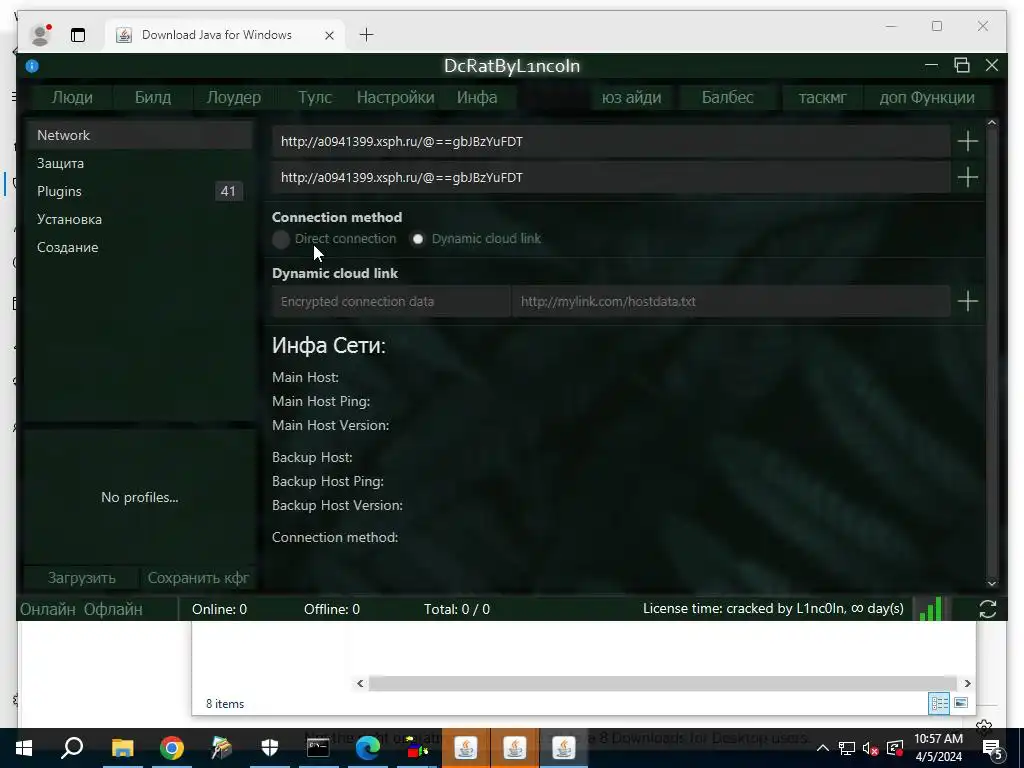Select the Dynamic cloud link radio button

pos(418,239)
